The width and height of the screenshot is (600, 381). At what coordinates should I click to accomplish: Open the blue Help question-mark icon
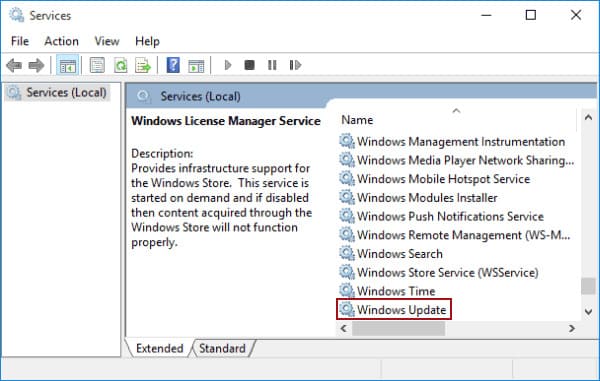point(173,65)
